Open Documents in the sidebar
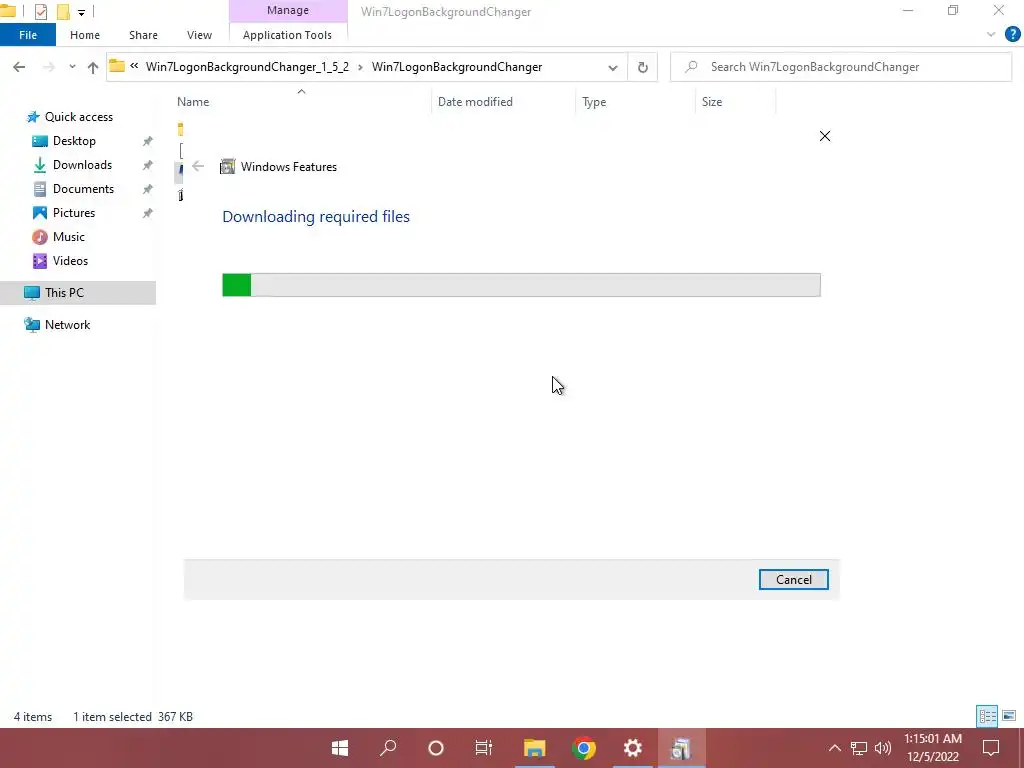The height and width of the screenshot is (768, 1024). tap(83, 189)
